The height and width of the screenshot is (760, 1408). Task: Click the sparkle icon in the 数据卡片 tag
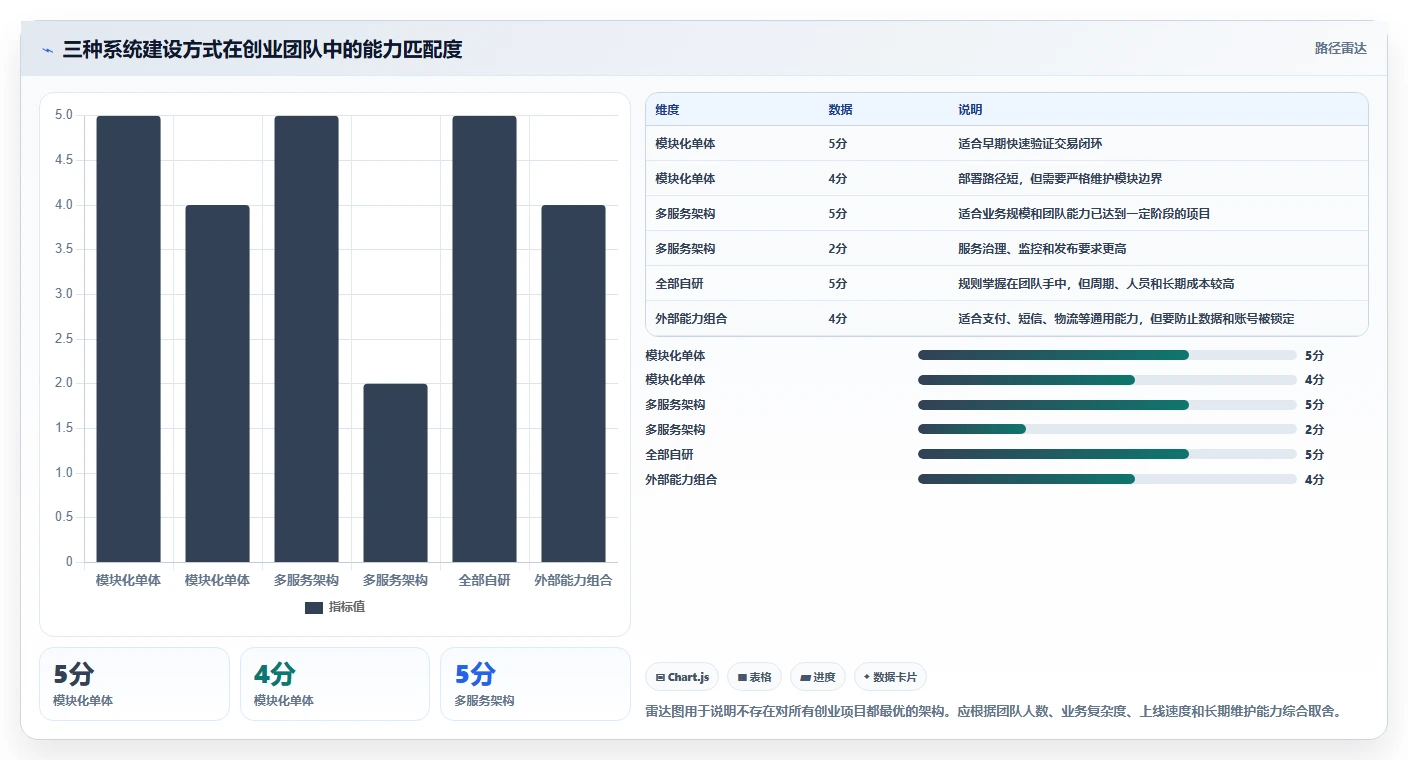tap(866, 677)
